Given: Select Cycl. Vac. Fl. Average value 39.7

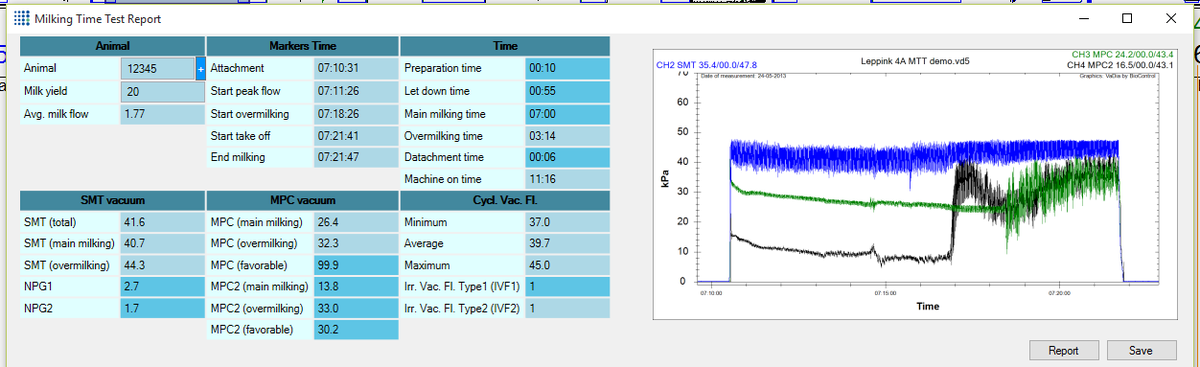Looking at the screenshot, I should pos(566,244).
